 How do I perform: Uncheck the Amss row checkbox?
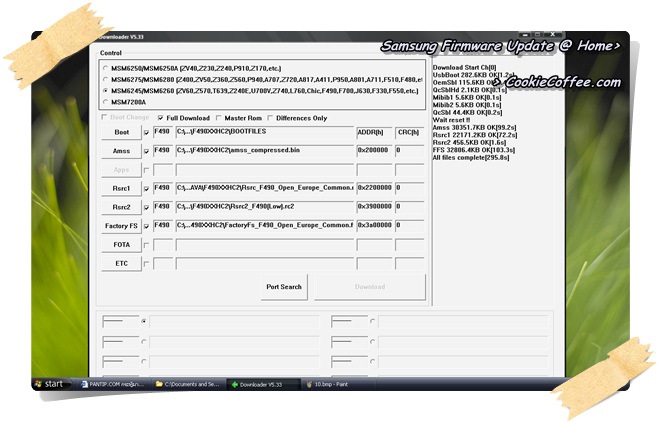click(x=146, y=151)
